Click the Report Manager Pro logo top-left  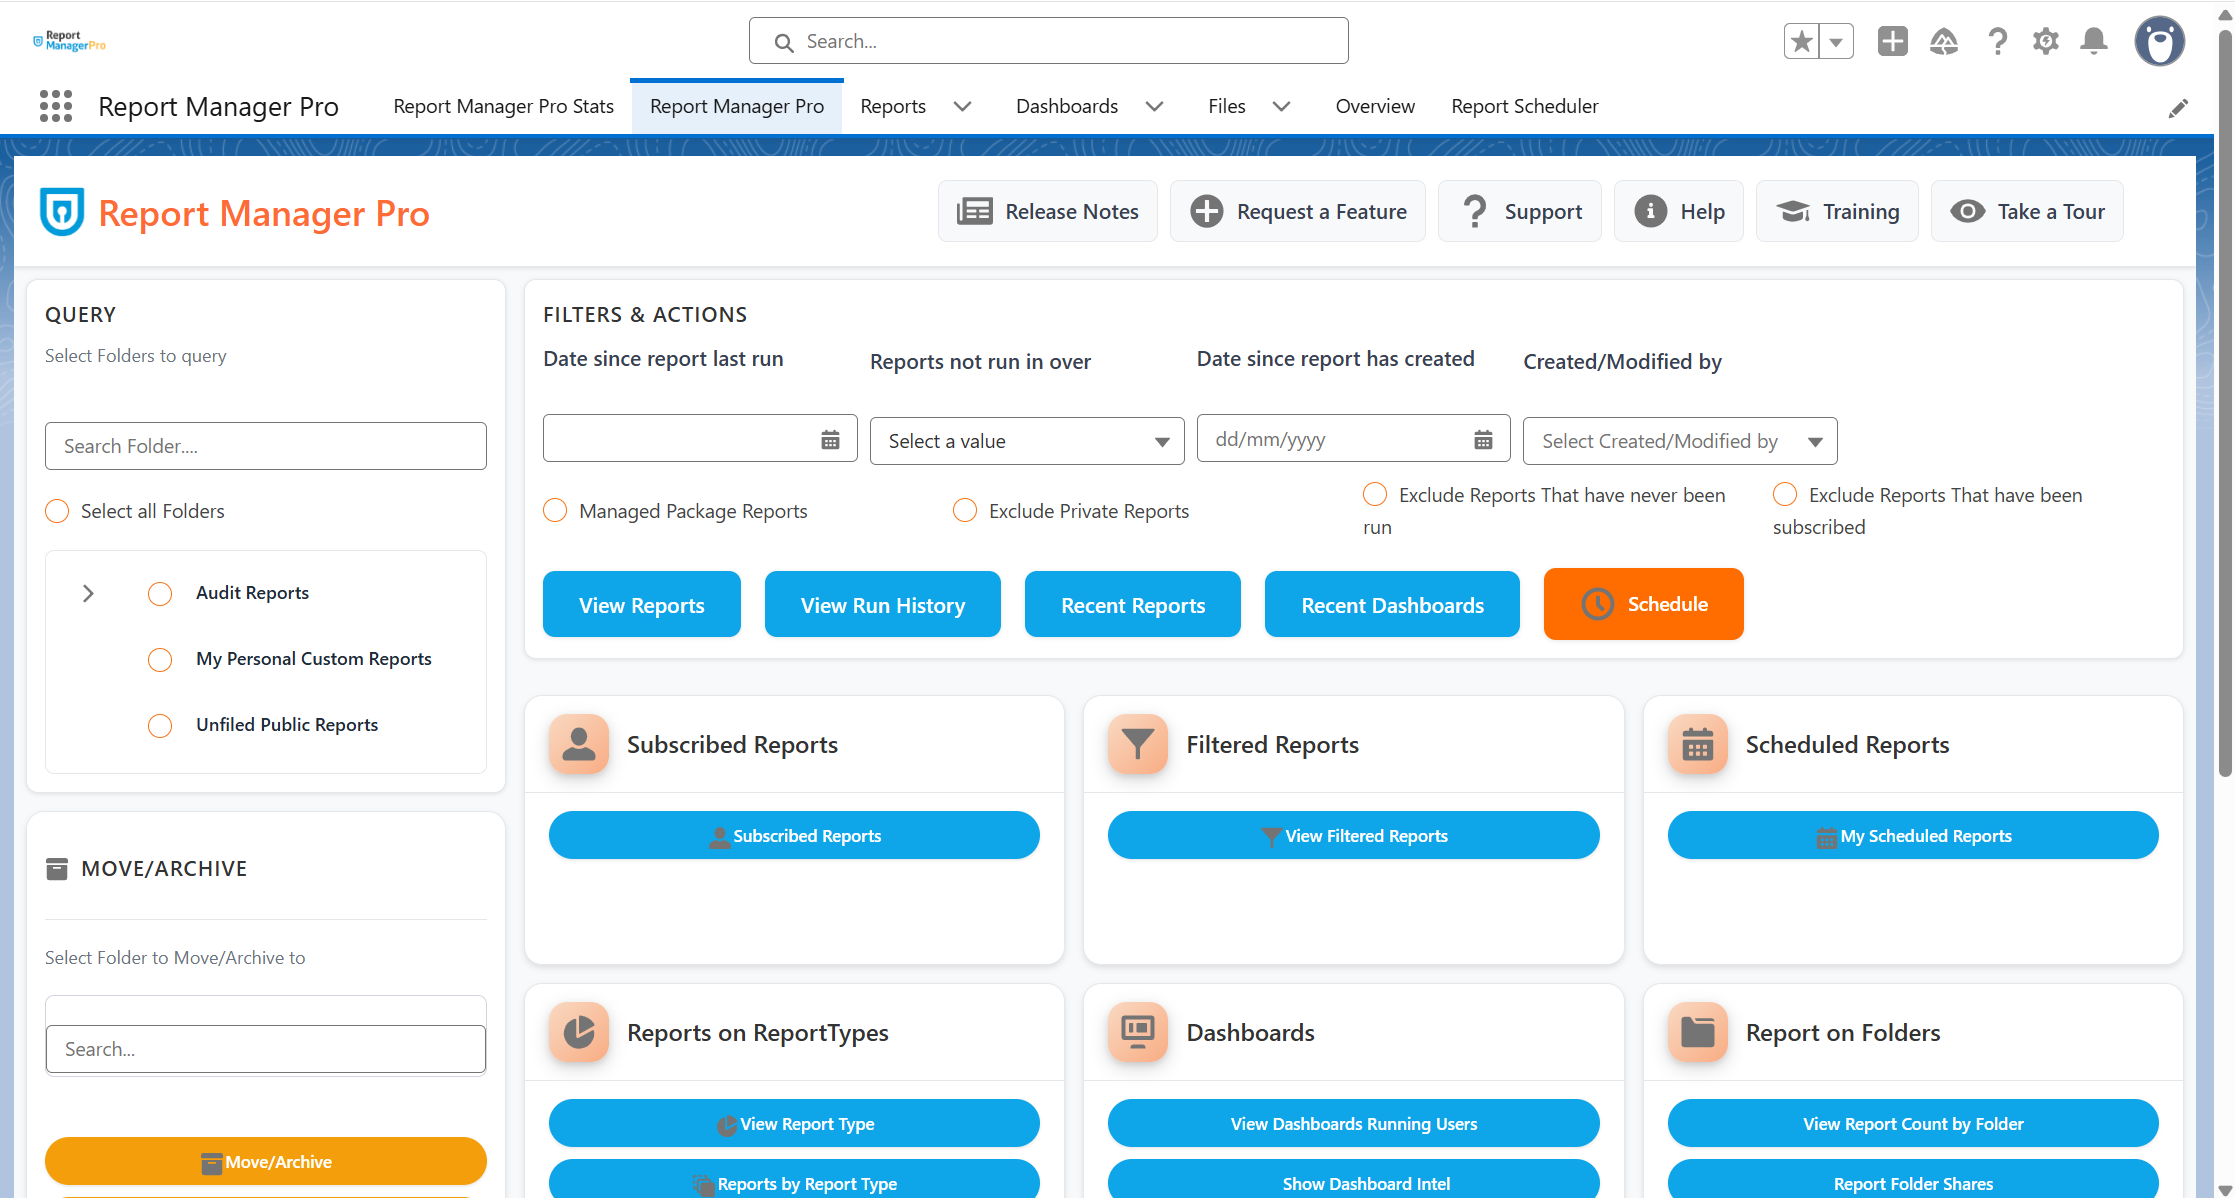coord(69,41)
